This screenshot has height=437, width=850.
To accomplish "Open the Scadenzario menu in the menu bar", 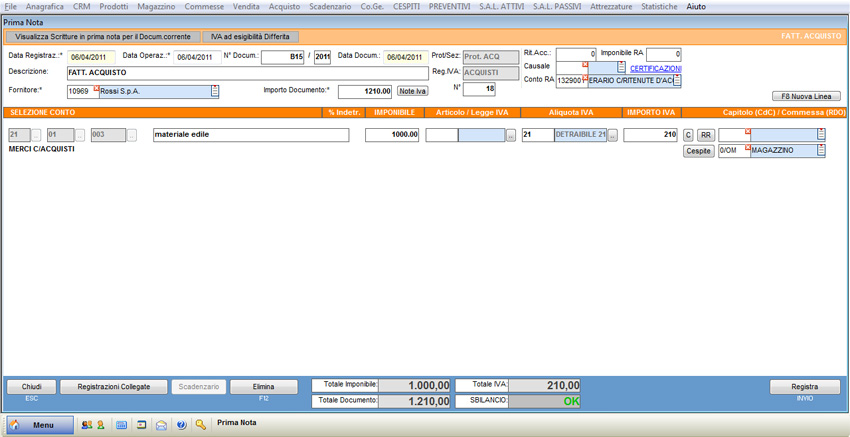I will 330,6.
